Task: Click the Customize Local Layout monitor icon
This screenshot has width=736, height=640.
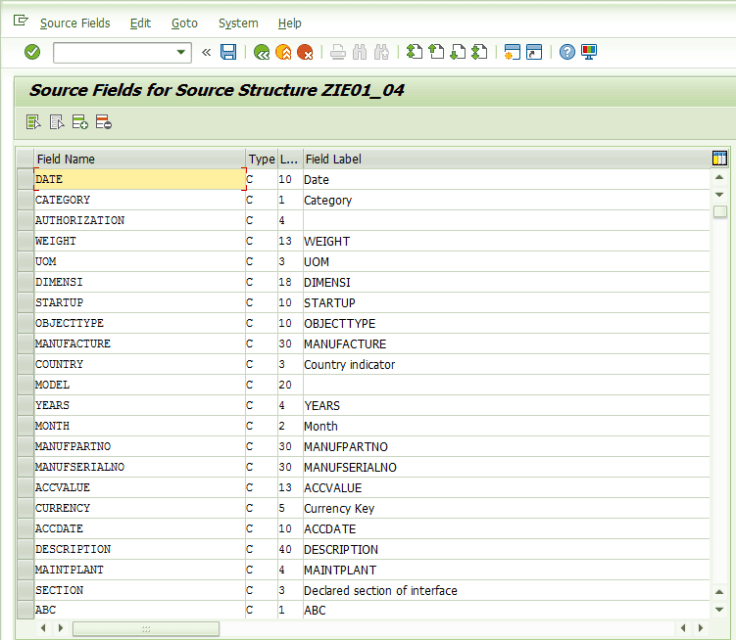Action: [x=589, y=52]
